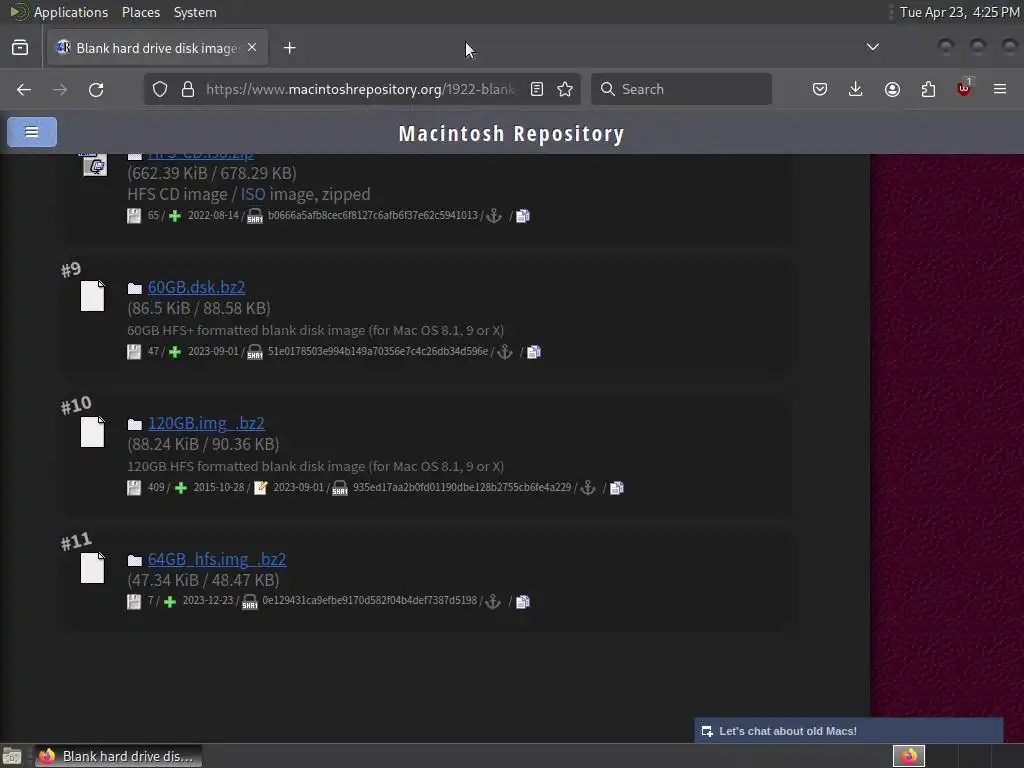
Task: Click SHA1 icon of 64GB_hfs.img_.bz2
Action: pos(249,601)
